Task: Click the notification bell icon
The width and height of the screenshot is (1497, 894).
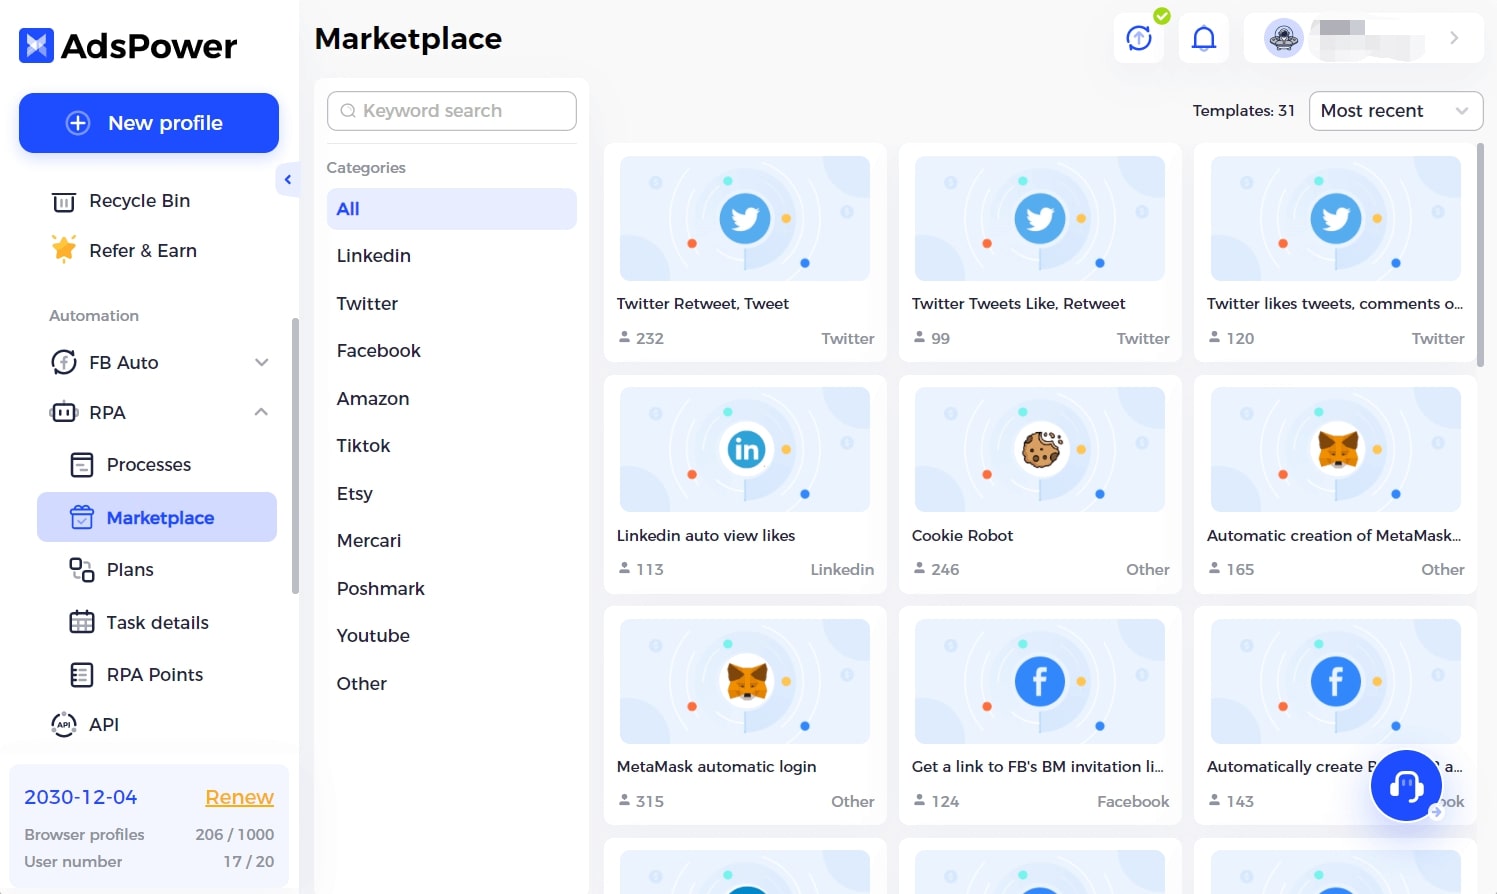Action: (1203, 39)
